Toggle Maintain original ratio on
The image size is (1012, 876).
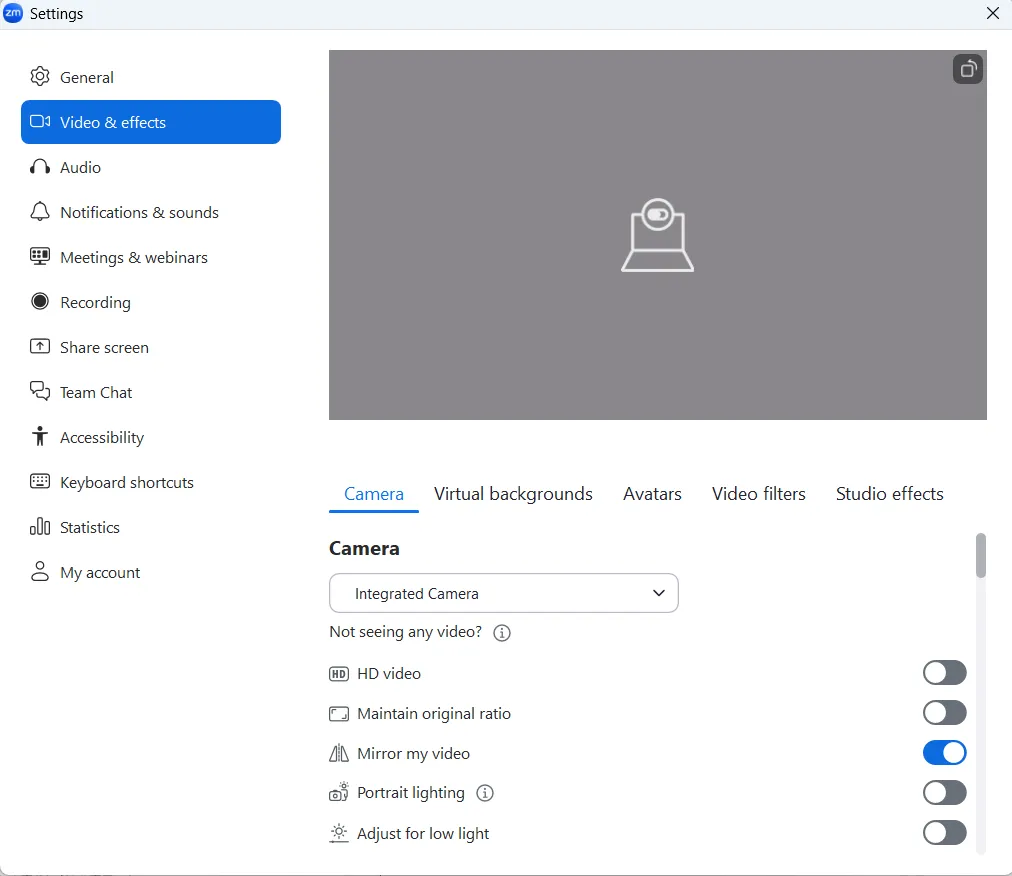(x=944, y=713)
